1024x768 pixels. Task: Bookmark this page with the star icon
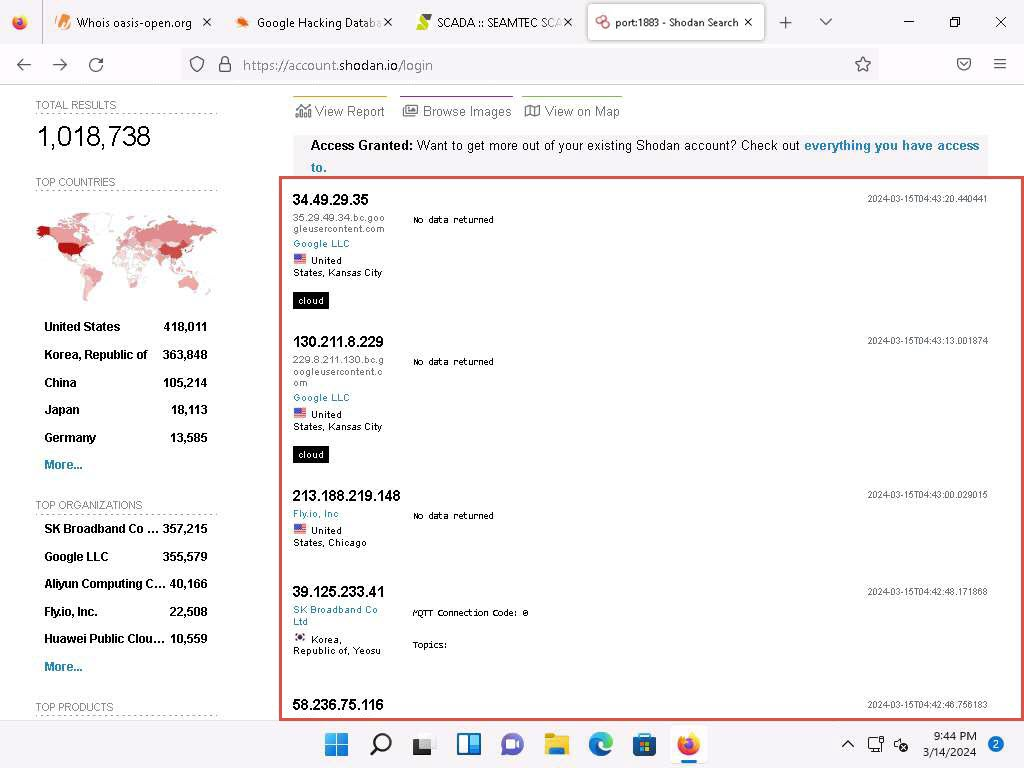pos(863,64)
